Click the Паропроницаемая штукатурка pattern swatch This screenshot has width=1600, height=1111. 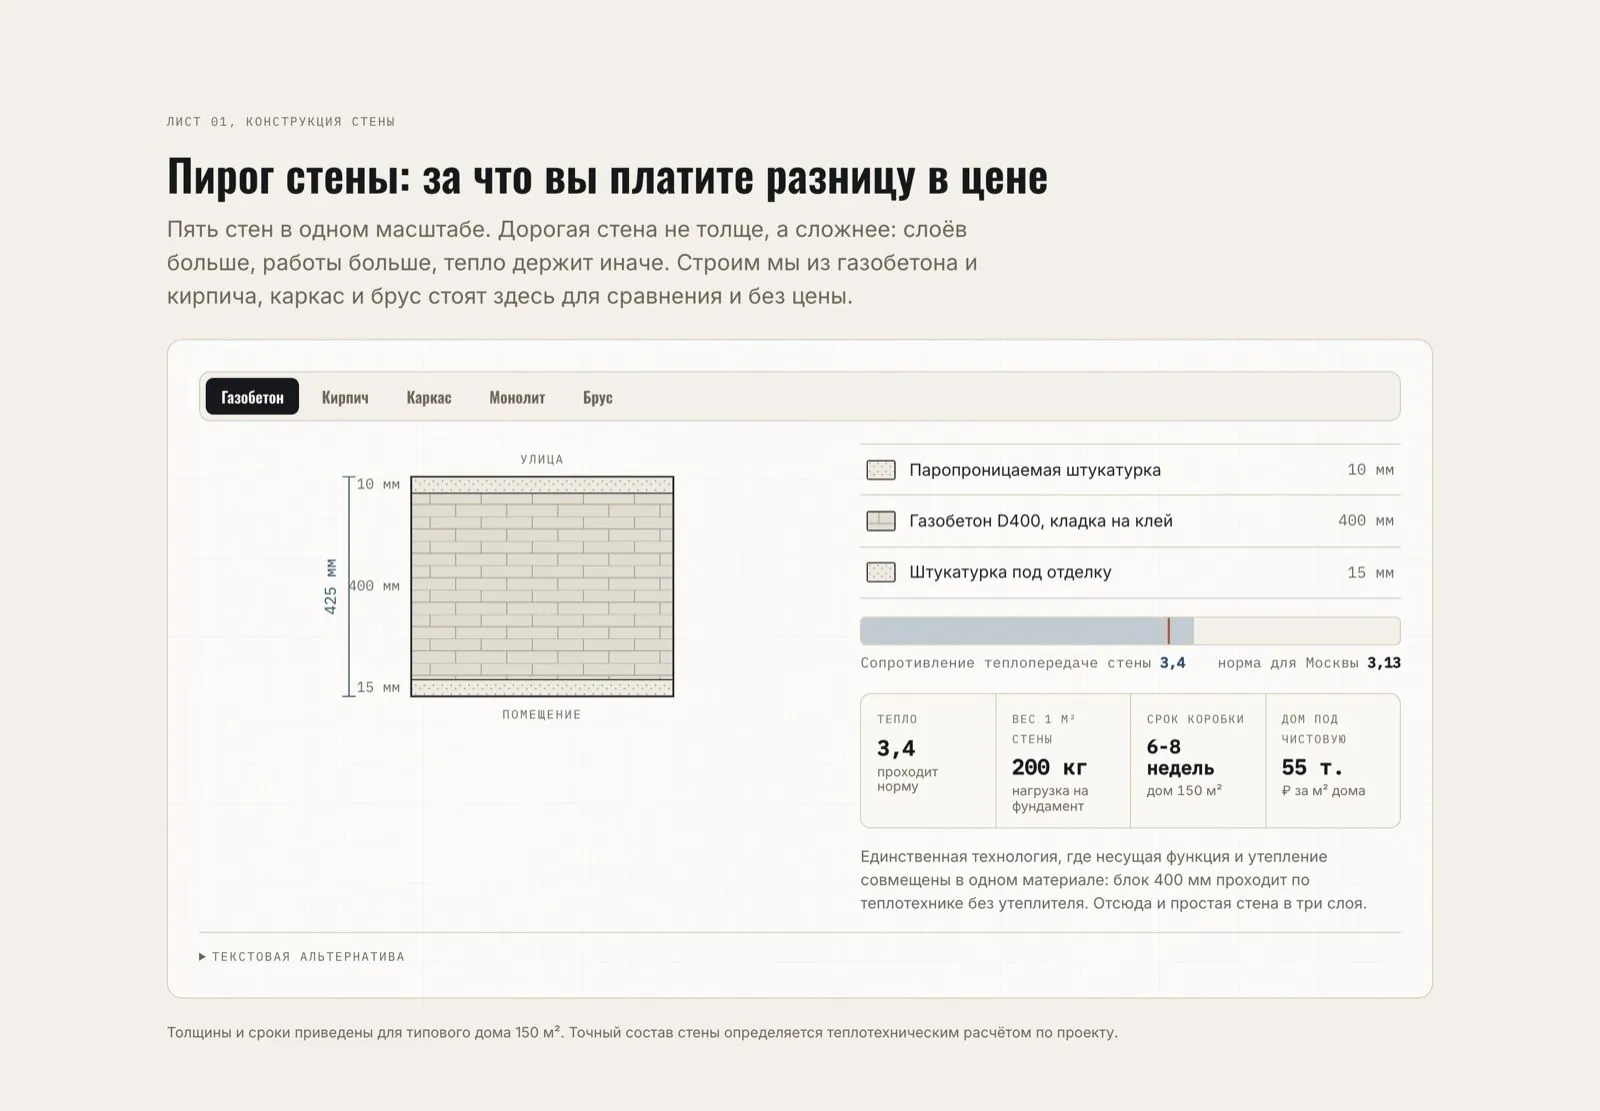(881, 470)
